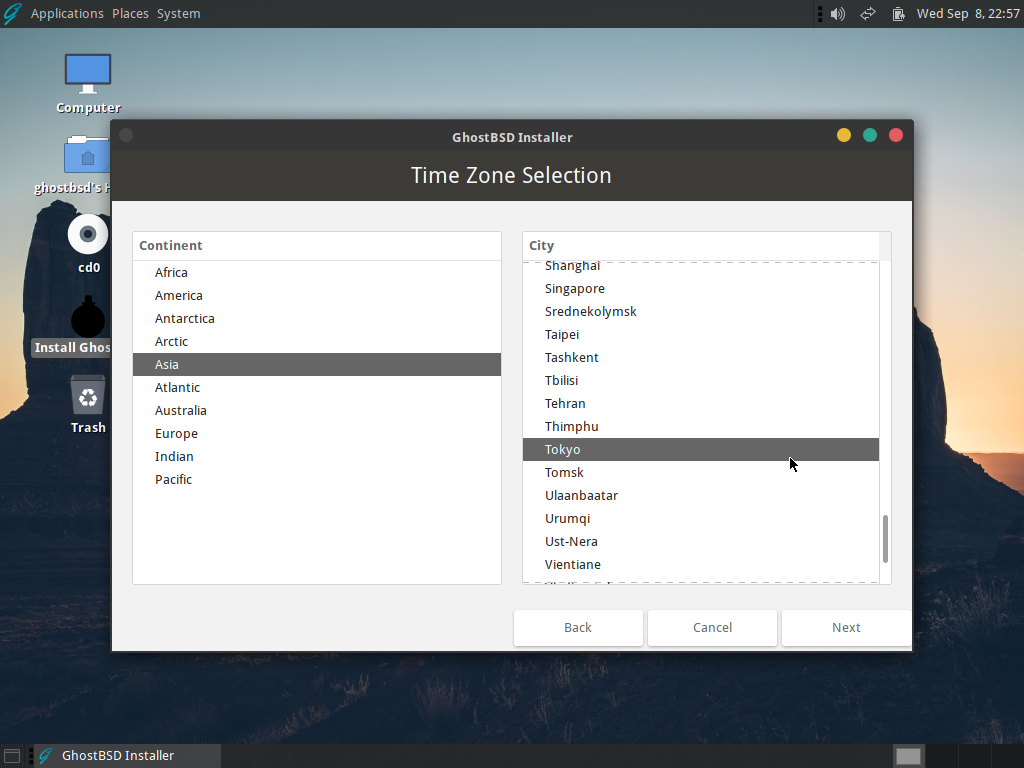Screen dimensions: 1024x768
Task: Select Arctic in Continent list
Action: tap(317, 342)
